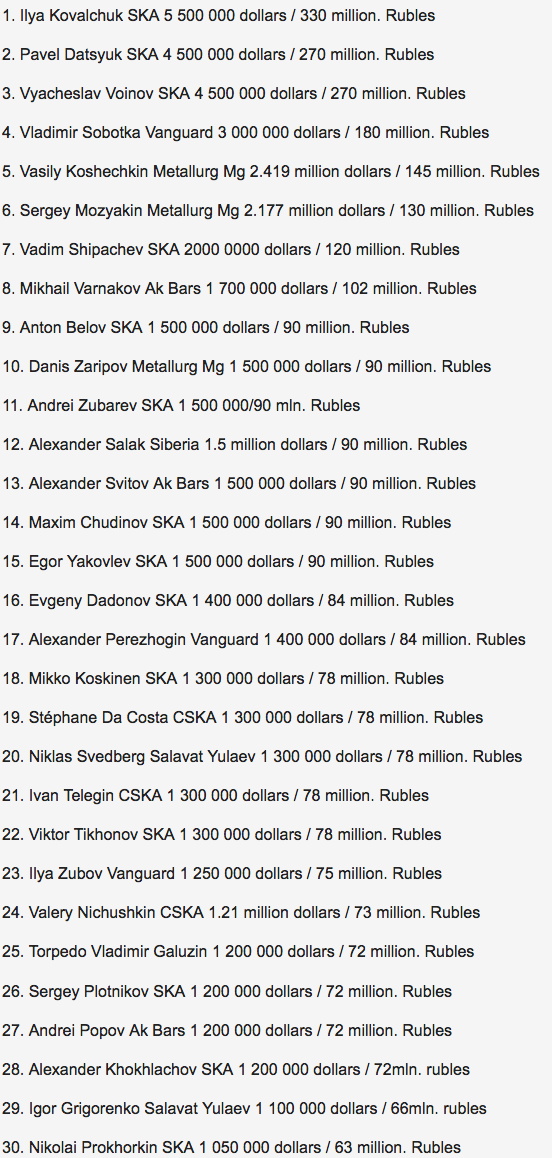Select the Ilya Kovalchuk salary line
Image resolution: width=552 pixels, height=1158 pixels.
(219, 16)
